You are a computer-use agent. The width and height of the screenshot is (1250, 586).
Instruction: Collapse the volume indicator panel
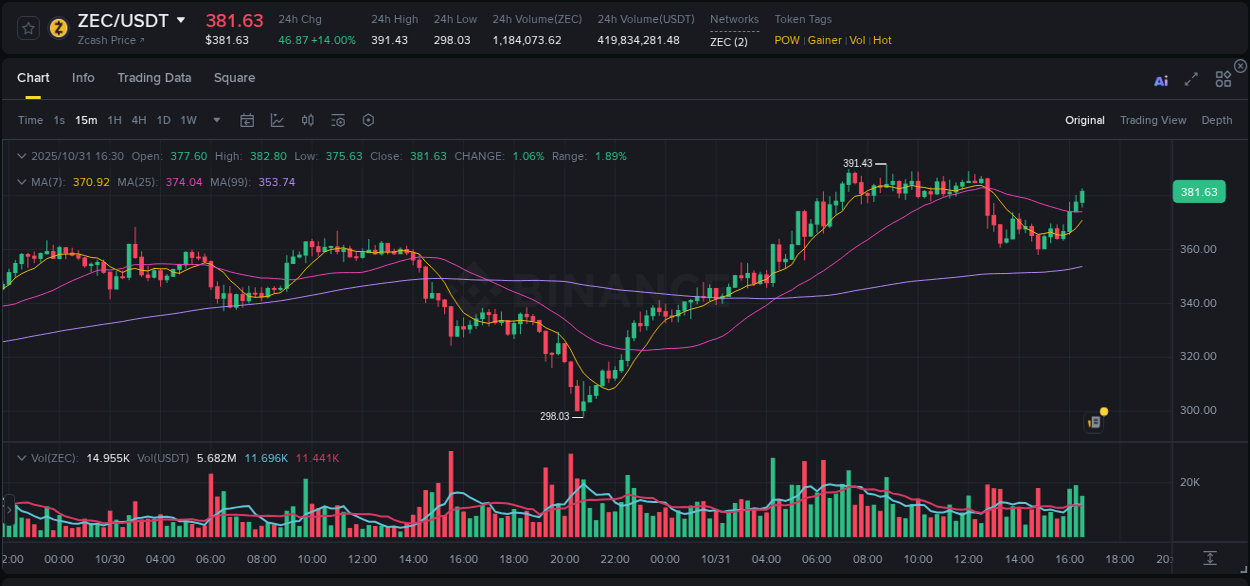22,457
